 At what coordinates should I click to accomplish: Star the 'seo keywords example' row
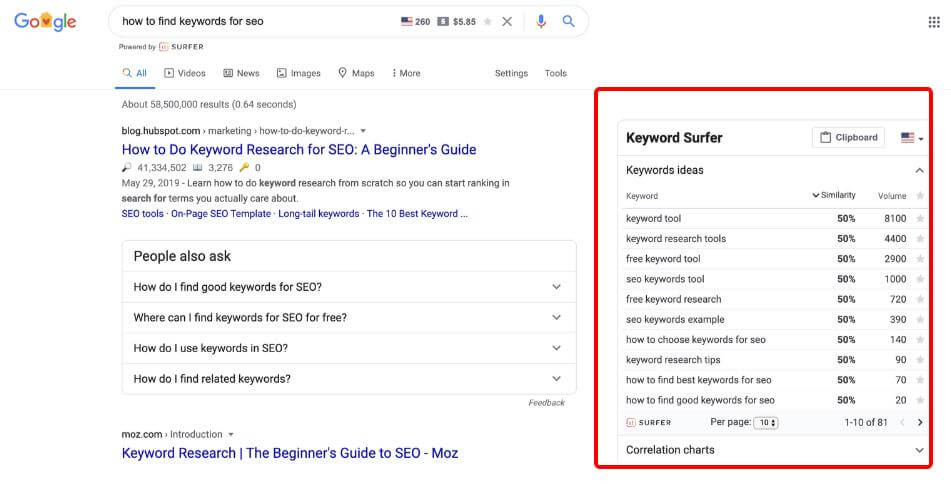point(920,320)
